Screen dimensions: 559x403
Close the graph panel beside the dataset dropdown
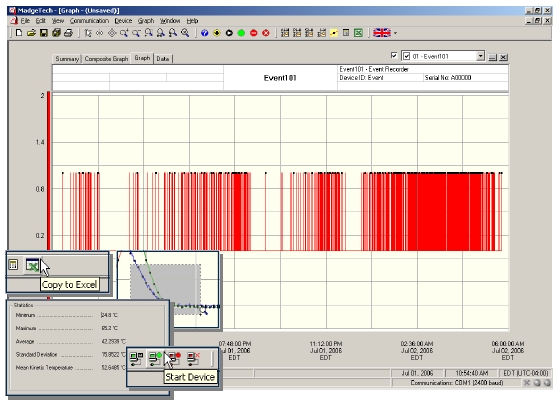[x=503, y=57]
